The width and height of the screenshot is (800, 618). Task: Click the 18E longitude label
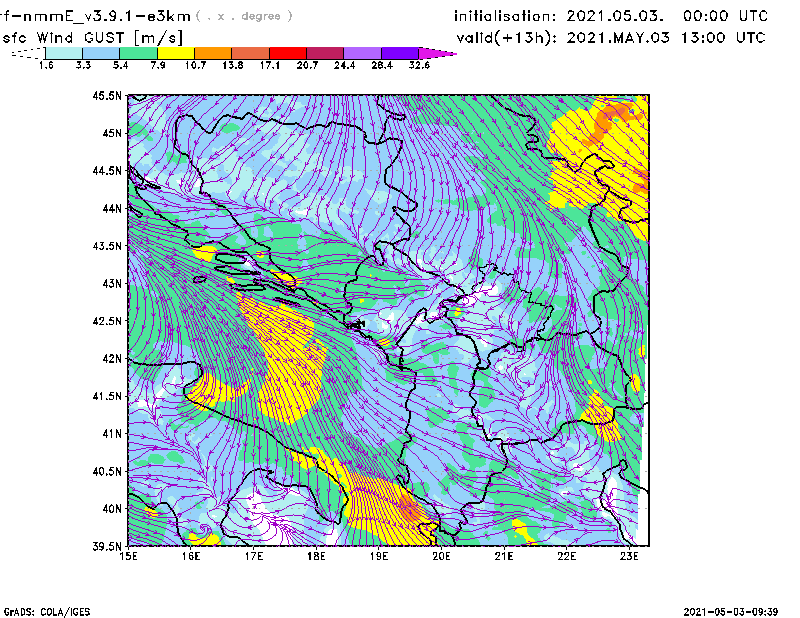tap(316, 556)
